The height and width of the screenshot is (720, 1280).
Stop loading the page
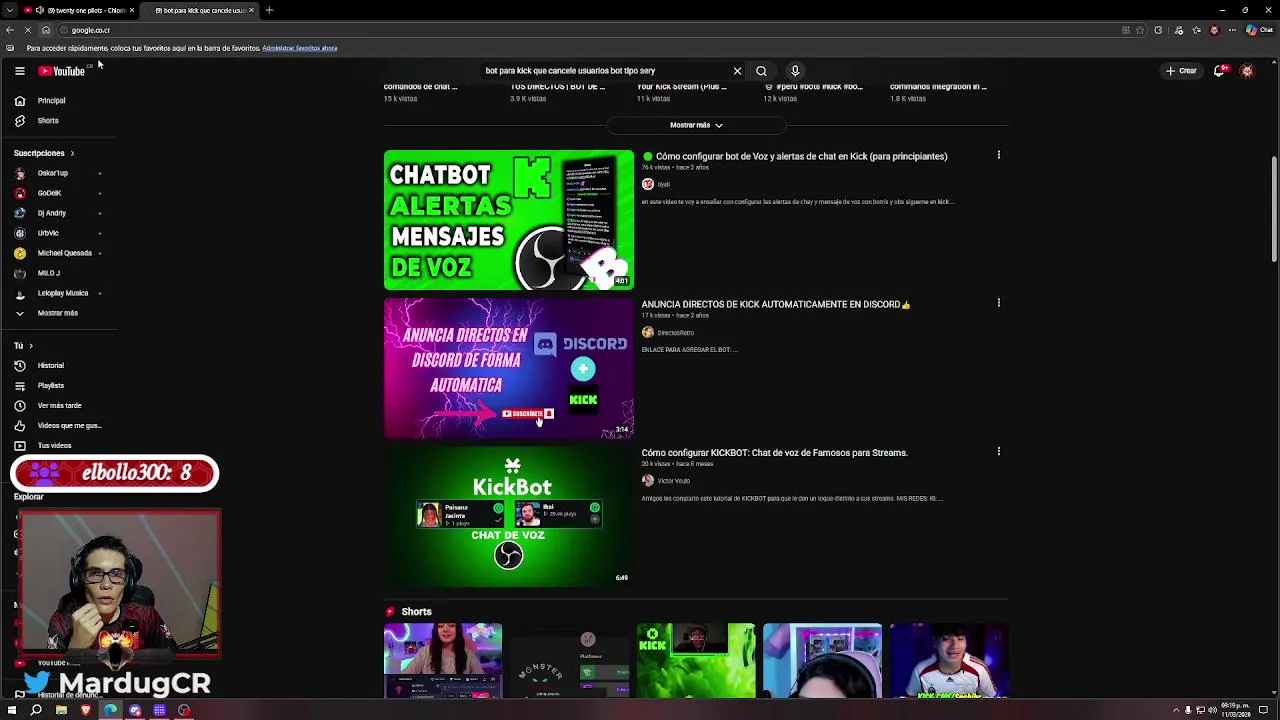(28, 30)
